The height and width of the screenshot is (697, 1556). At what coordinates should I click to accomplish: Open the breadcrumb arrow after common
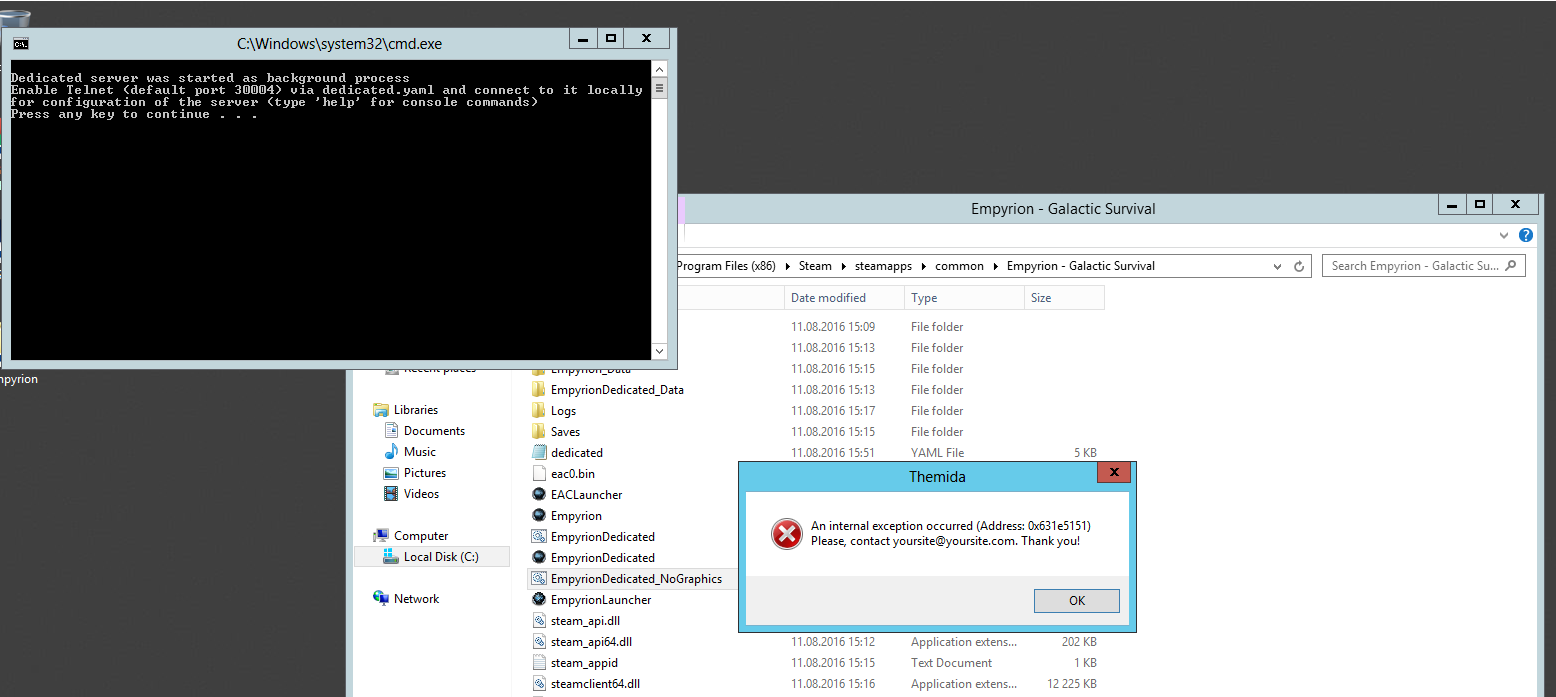point(995,267)
